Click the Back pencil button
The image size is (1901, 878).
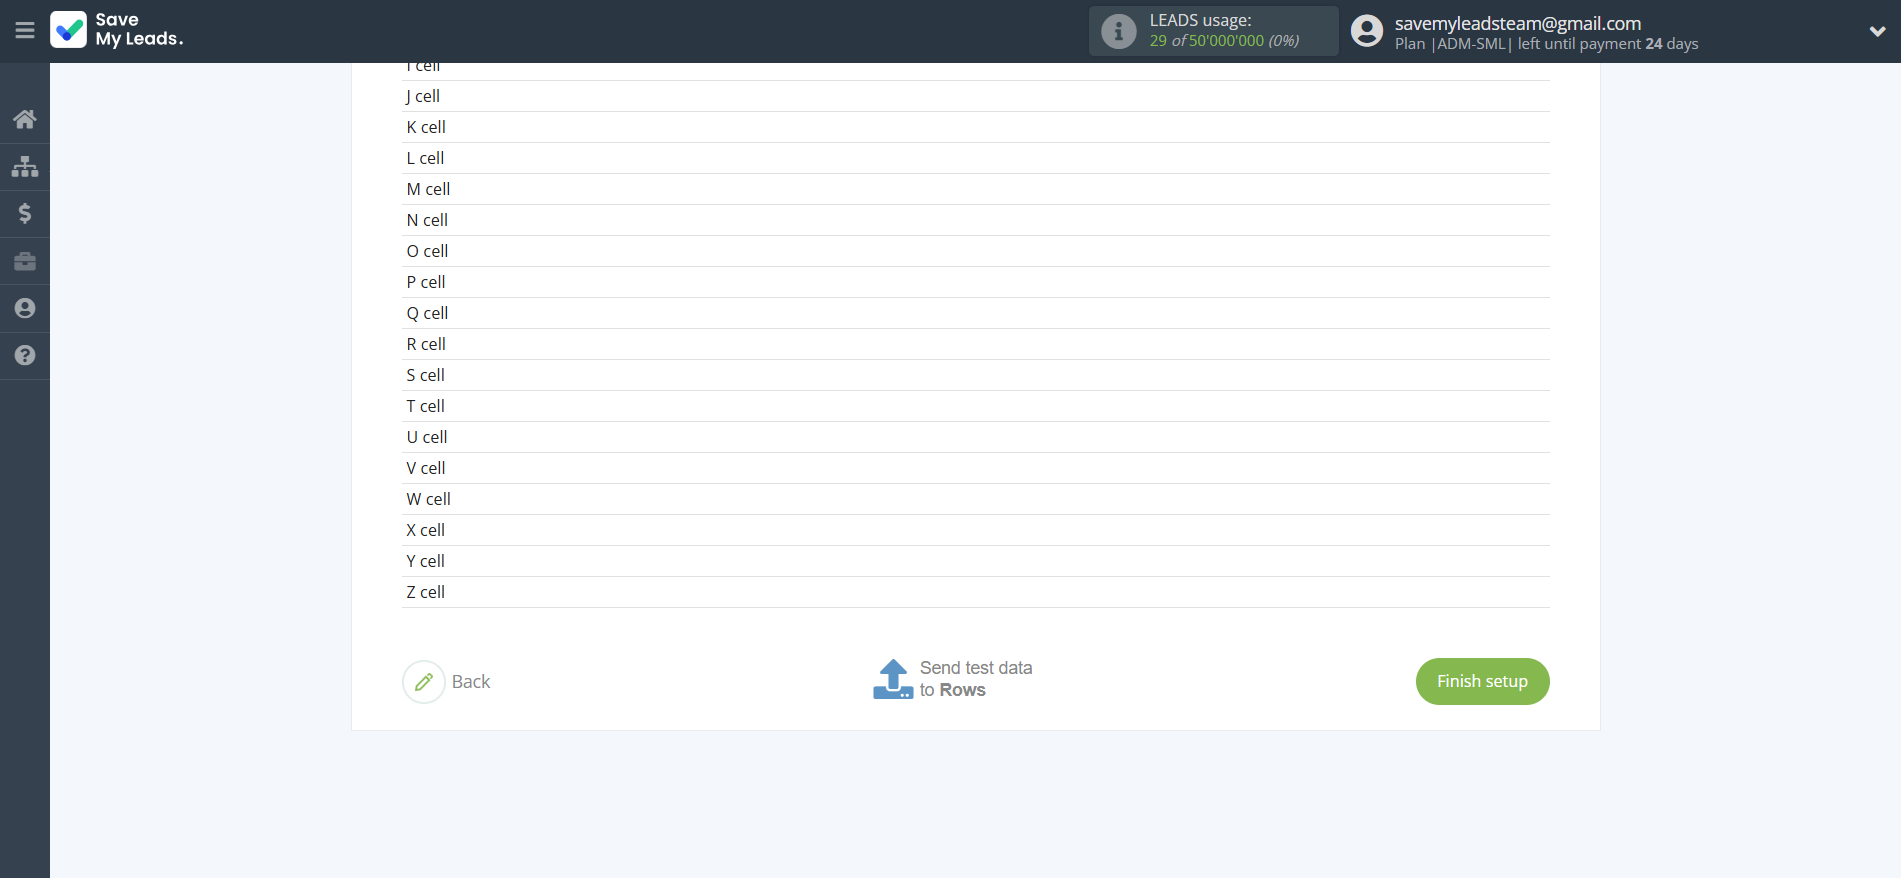447,681
